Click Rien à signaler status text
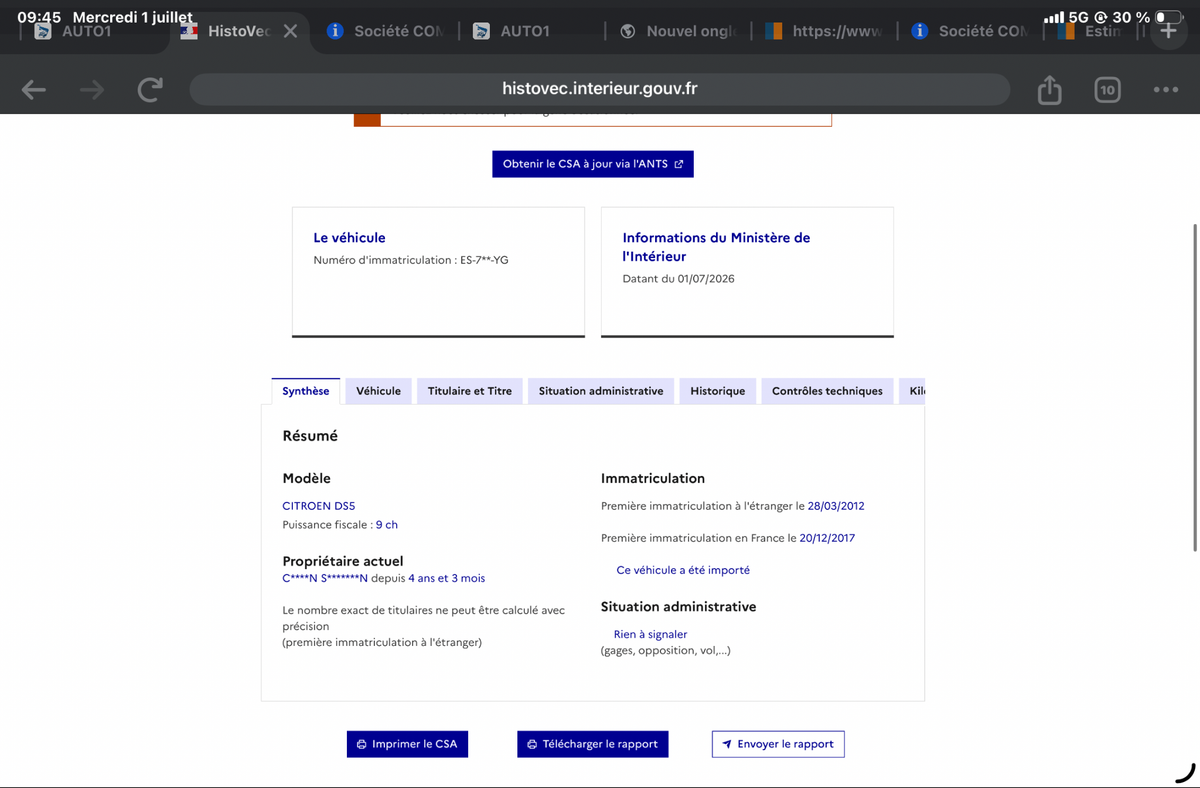 [x=650, y=634]
